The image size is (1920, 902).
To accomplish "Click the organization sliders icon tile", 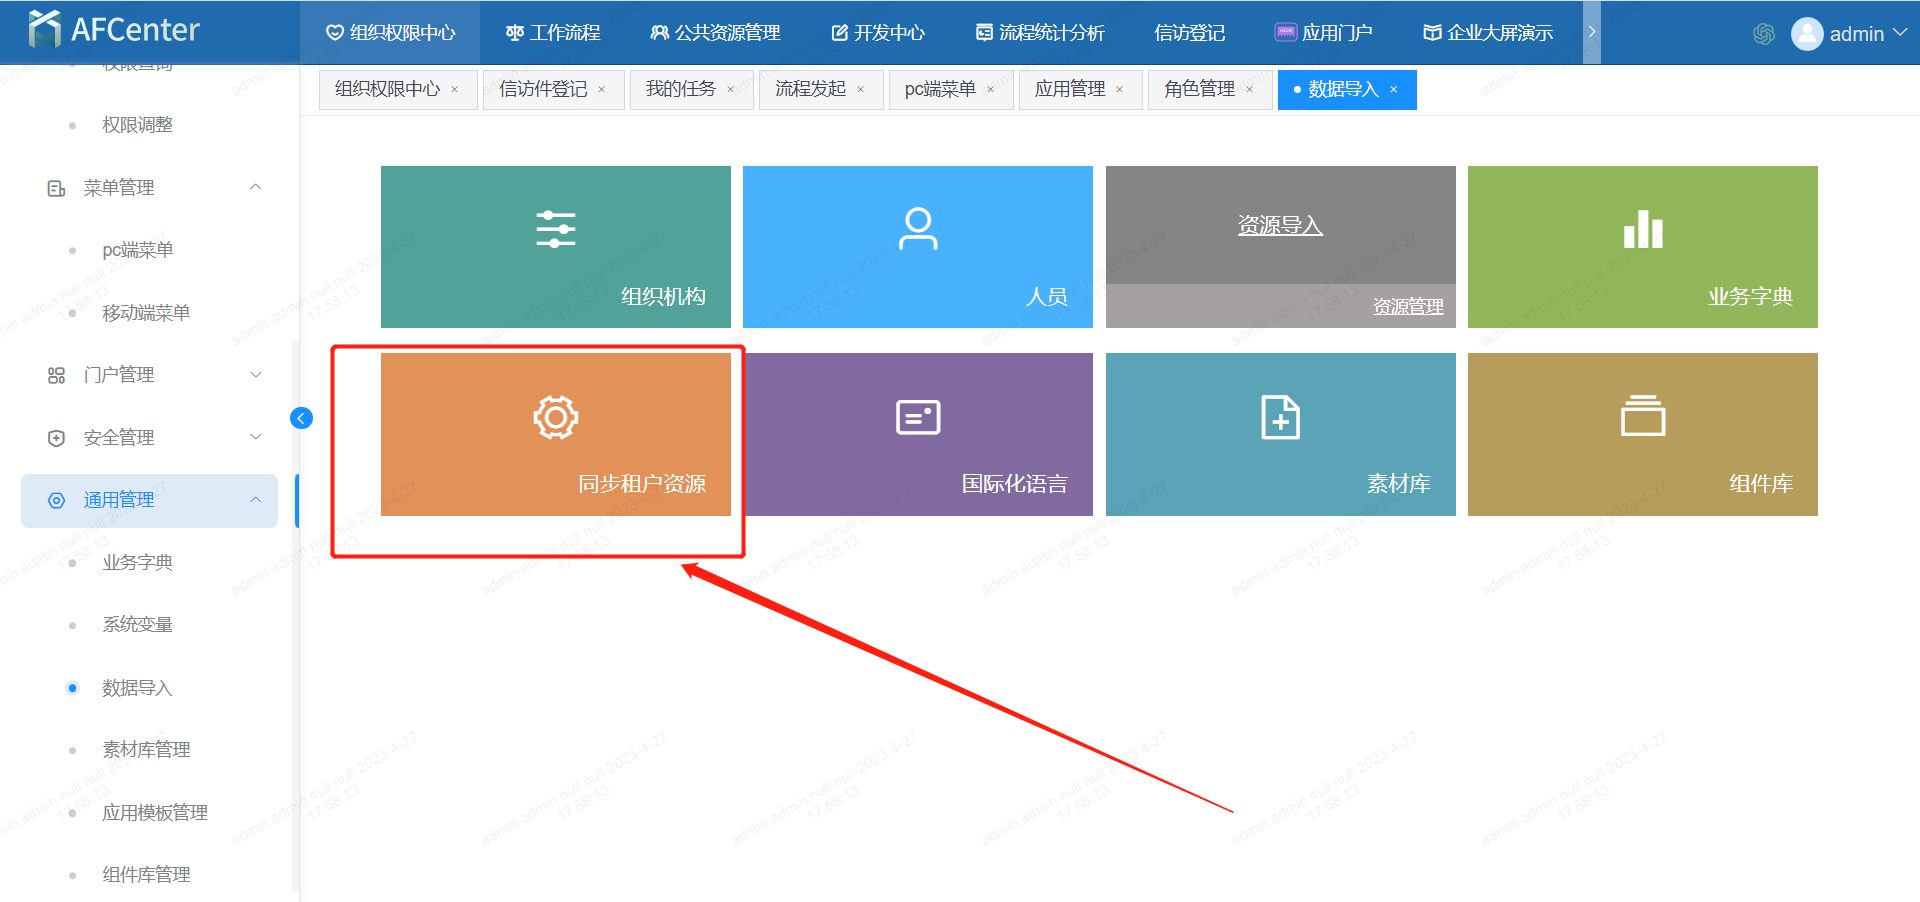I will [x=555, y=229].
